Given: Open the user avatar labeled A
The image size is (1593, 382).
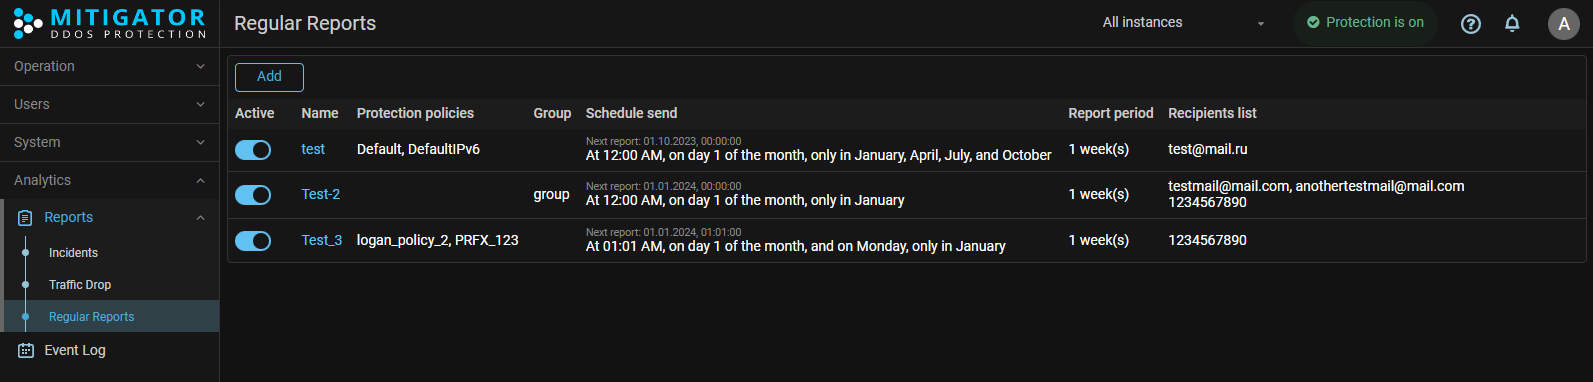Looking at the screenshot, I should point(1563,24).
